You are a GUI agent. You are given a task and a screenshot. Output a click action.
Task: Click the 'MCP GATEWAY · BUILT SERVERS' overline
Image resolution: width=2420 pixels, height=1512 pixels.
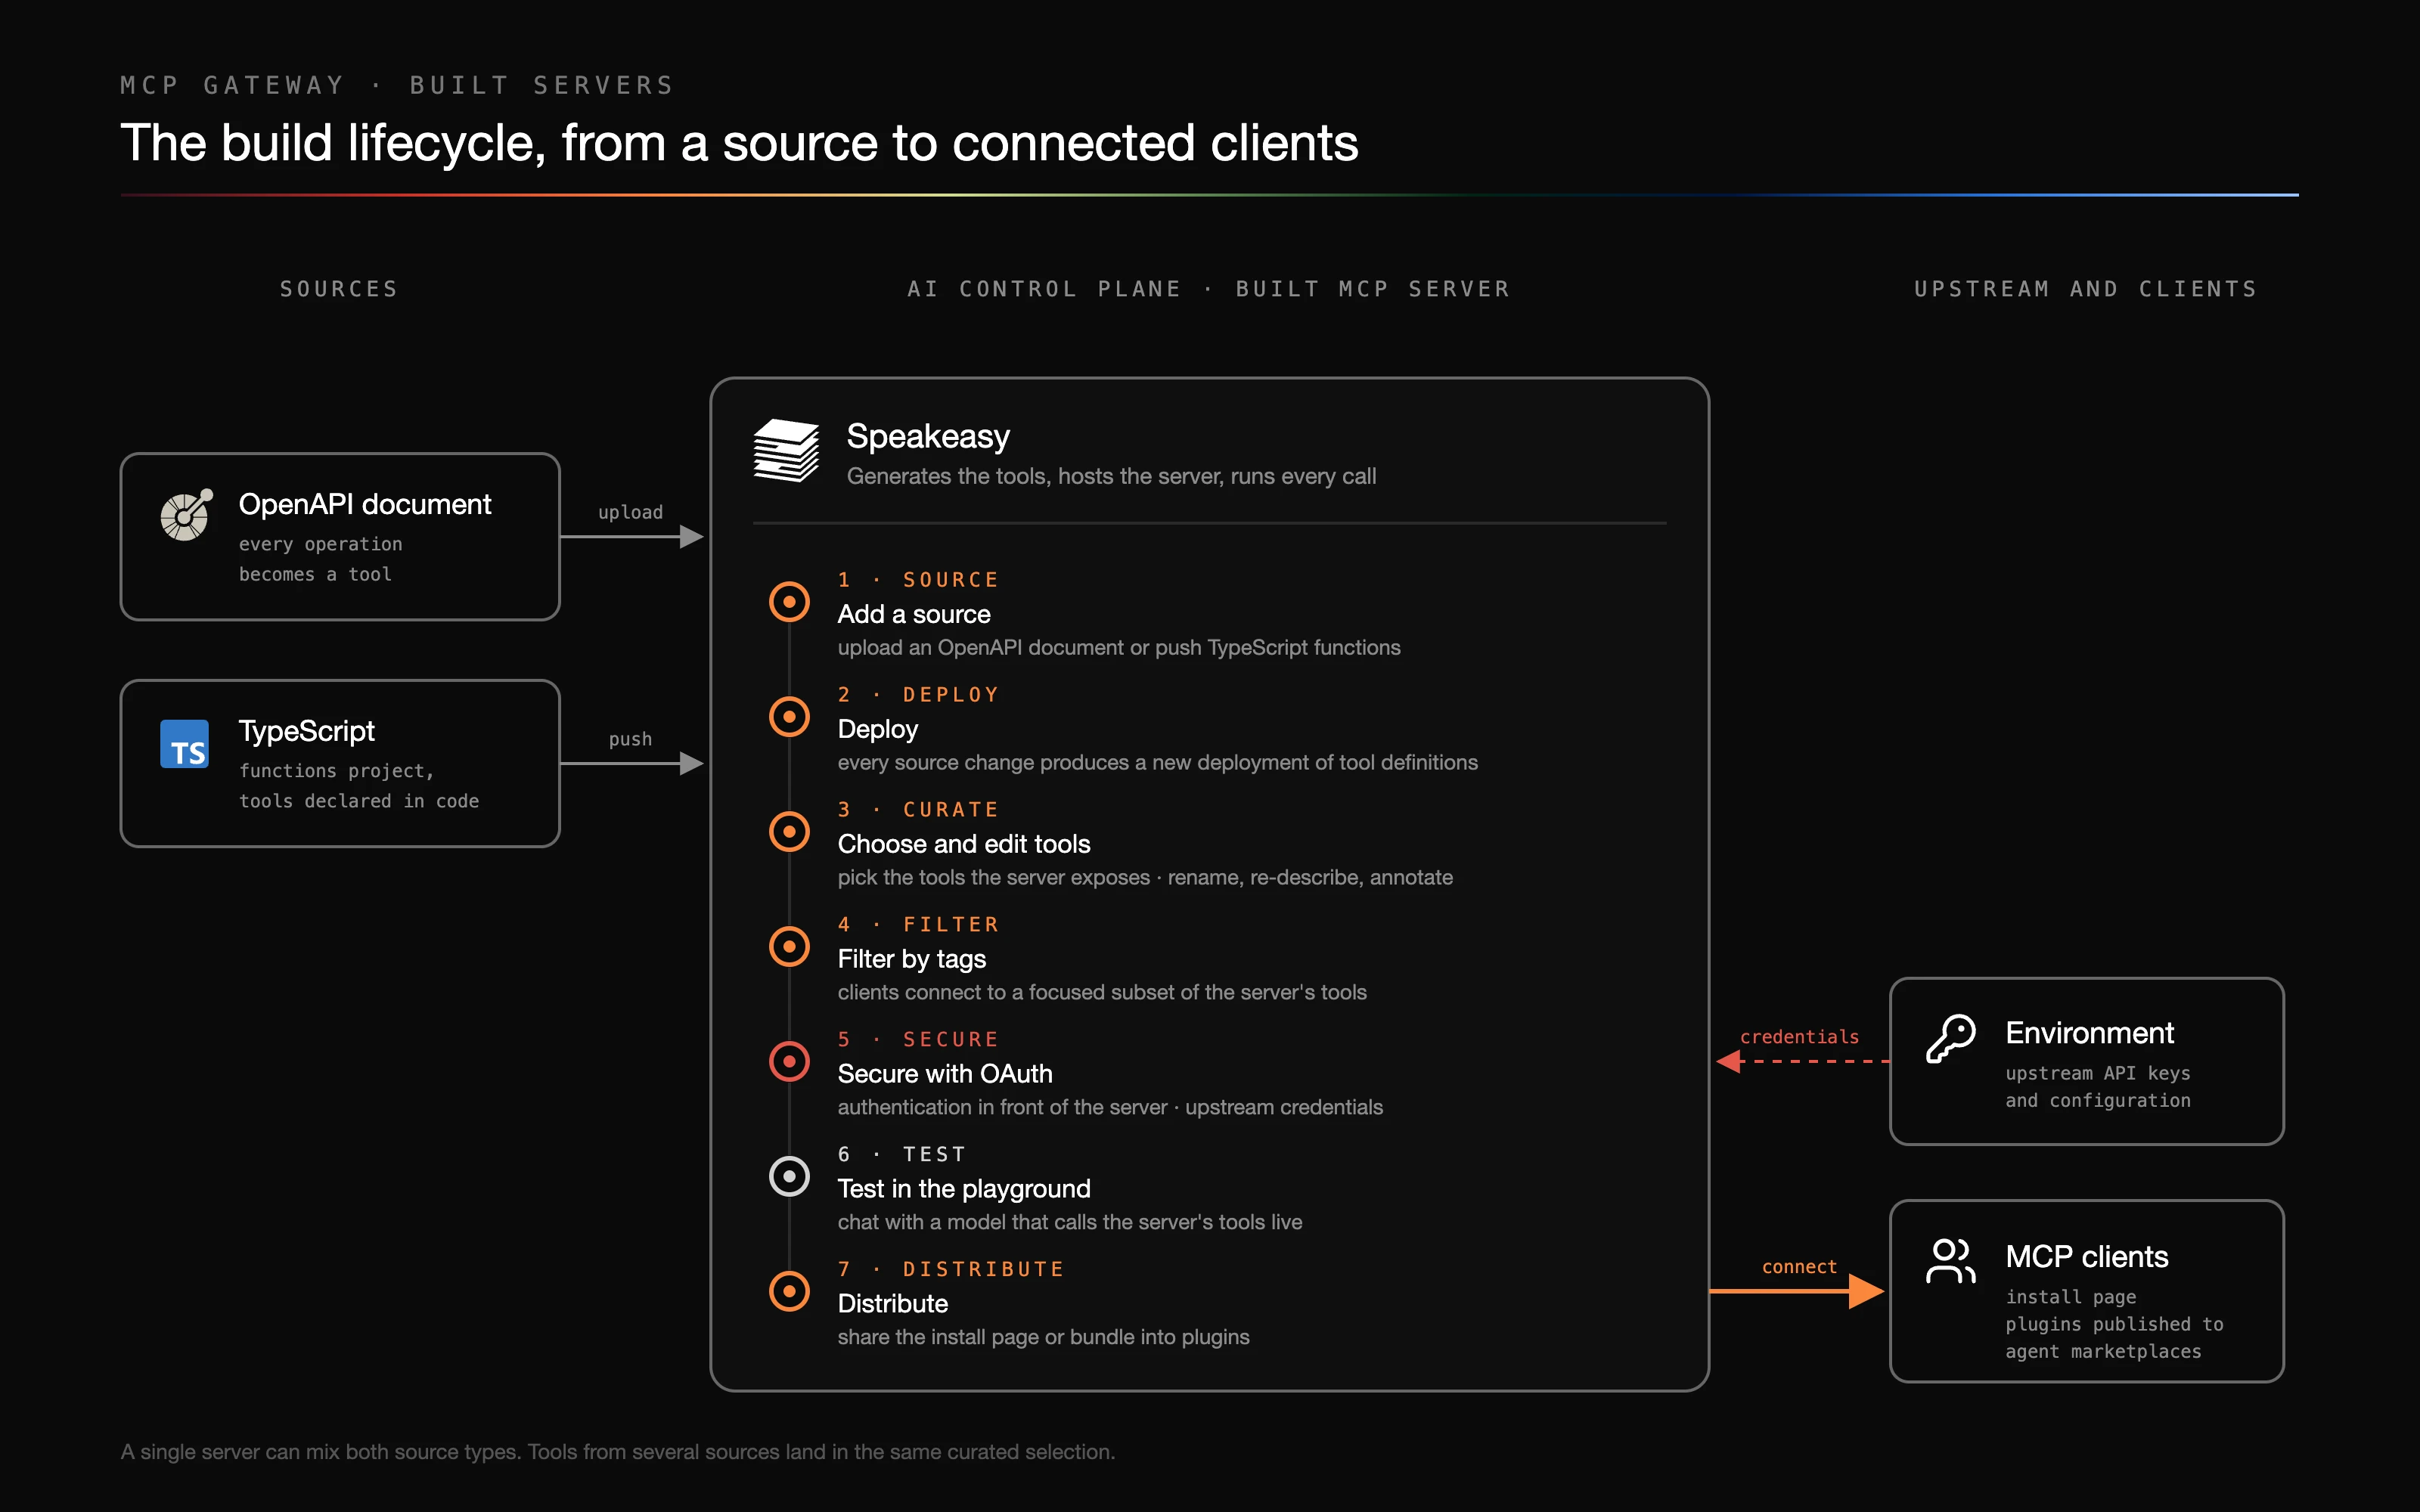pos(397,85)
